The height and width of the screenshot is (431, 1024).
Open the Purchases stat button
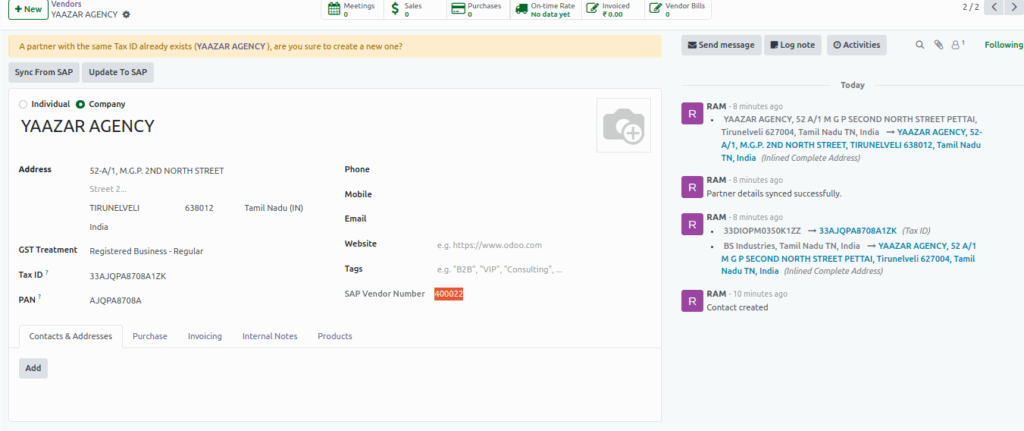click(x=478, y=9)
